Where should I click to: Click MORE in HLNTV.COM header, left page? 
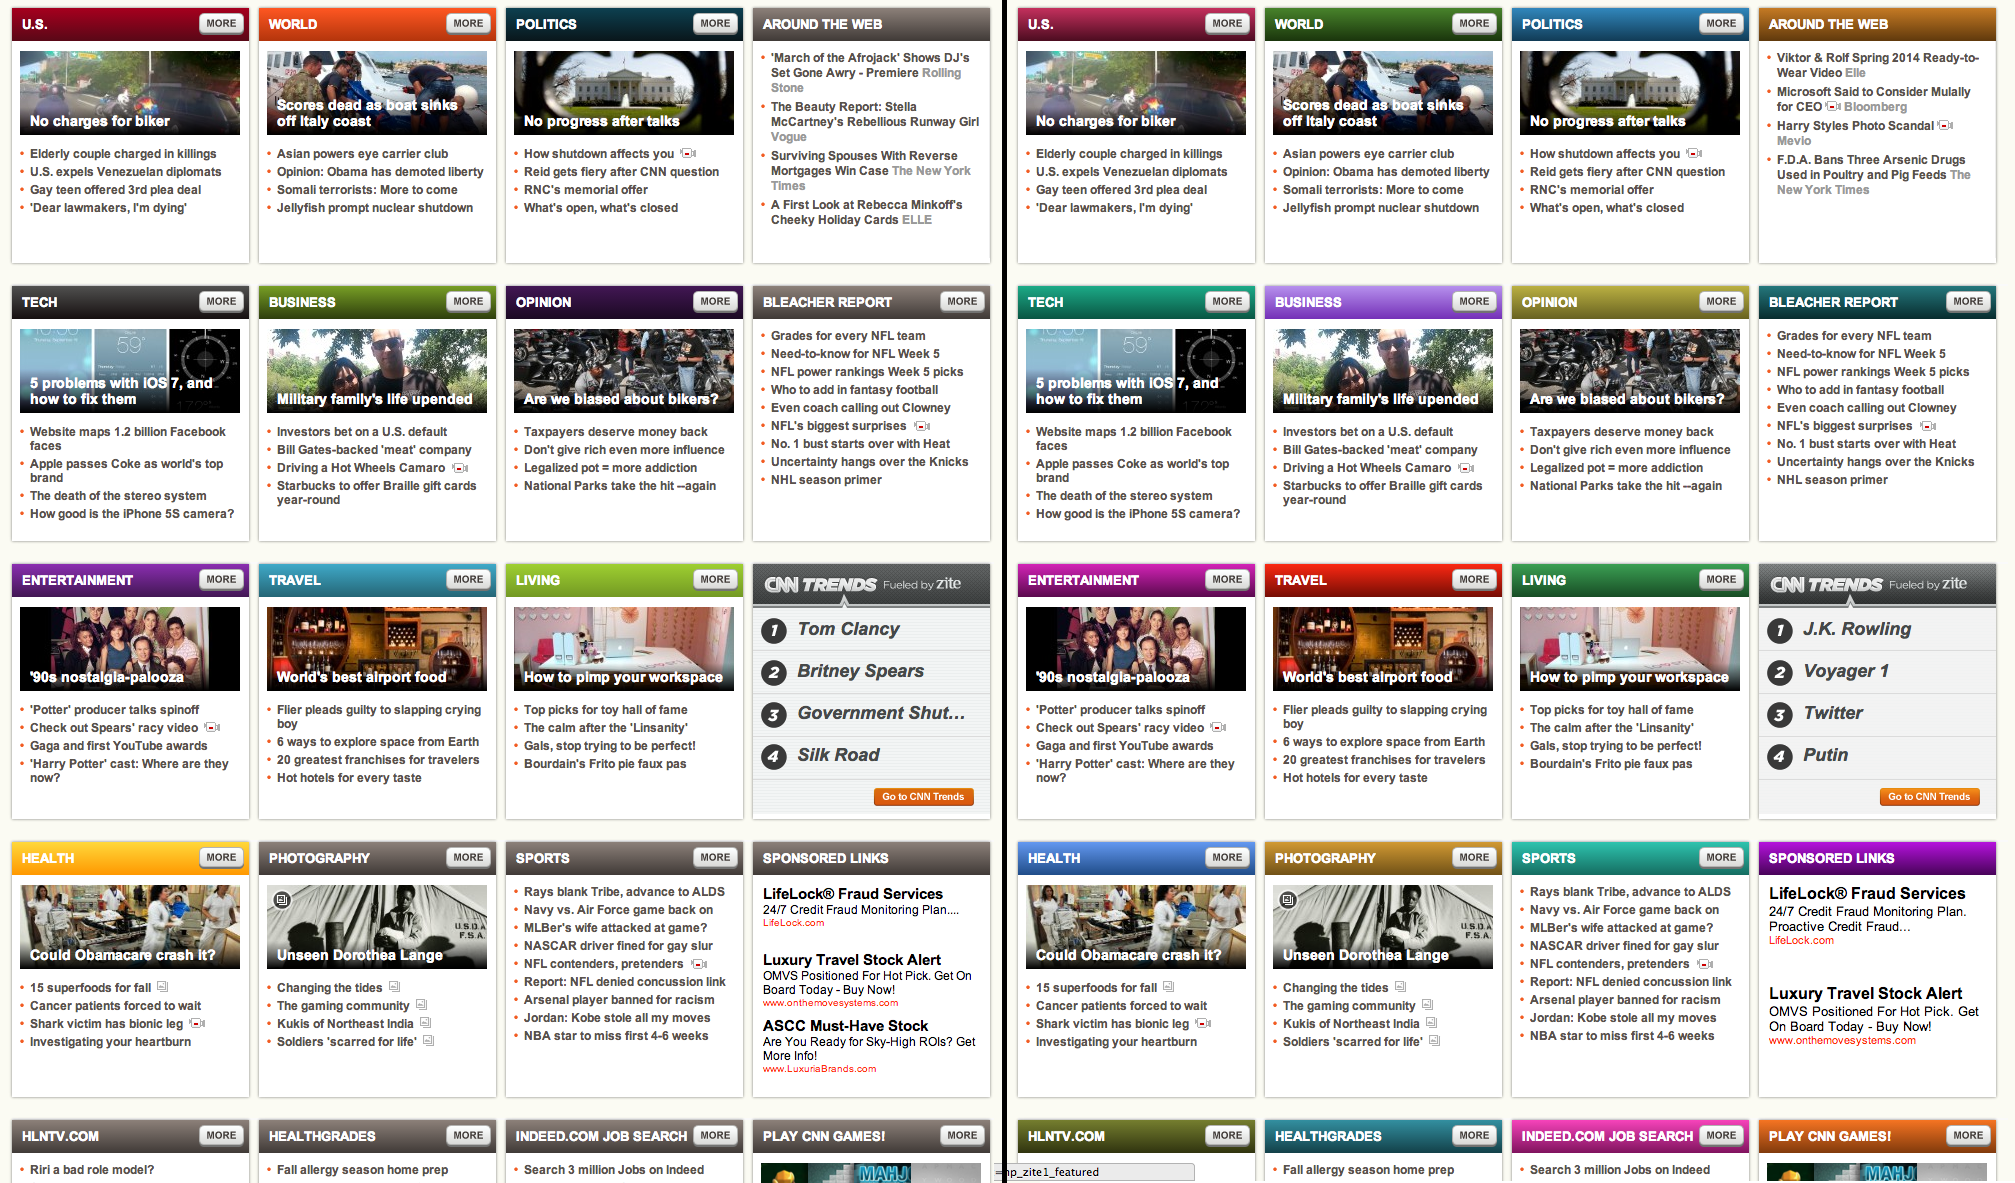[x=221, y=1135]
